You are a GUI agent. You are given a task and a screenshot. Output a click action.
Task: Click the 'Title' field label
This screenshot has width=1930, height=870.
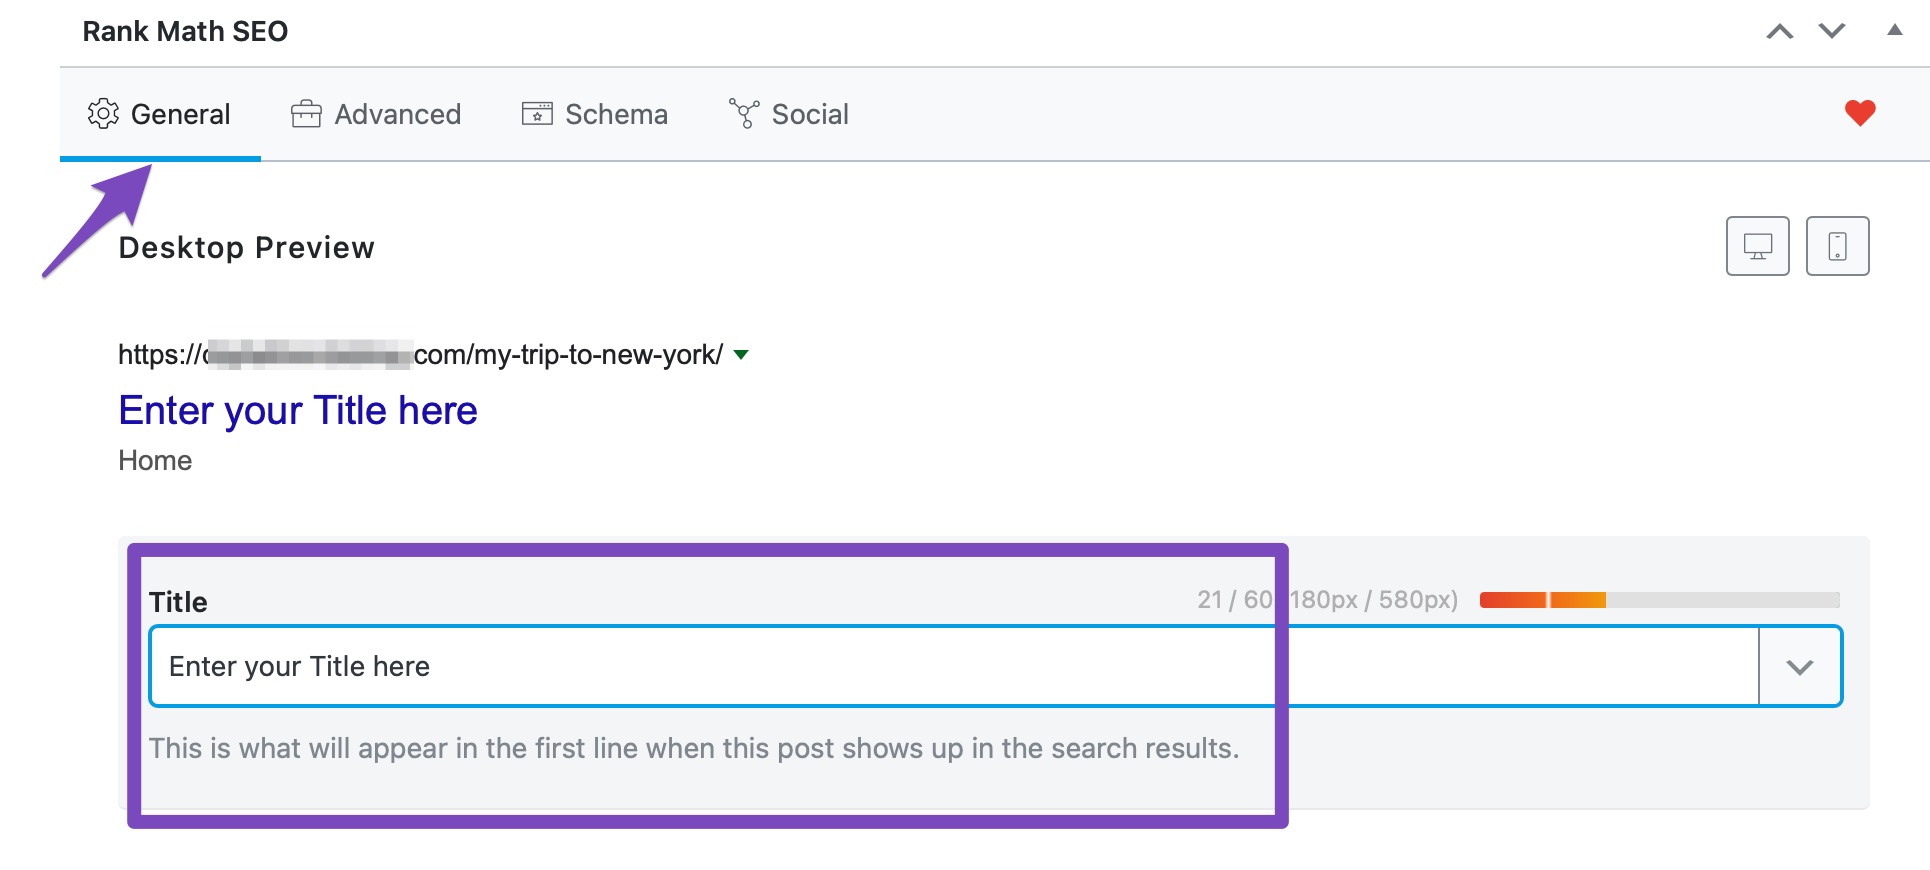[x=178, y=602]
